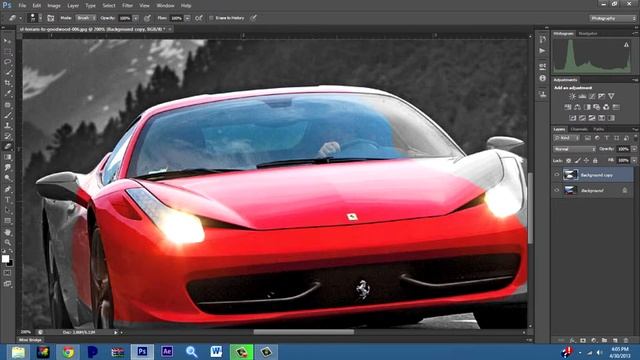Viewport: 640px width, 360px height.
Task: Add a Photo Filter adjustment
Action: coord(597,107)
